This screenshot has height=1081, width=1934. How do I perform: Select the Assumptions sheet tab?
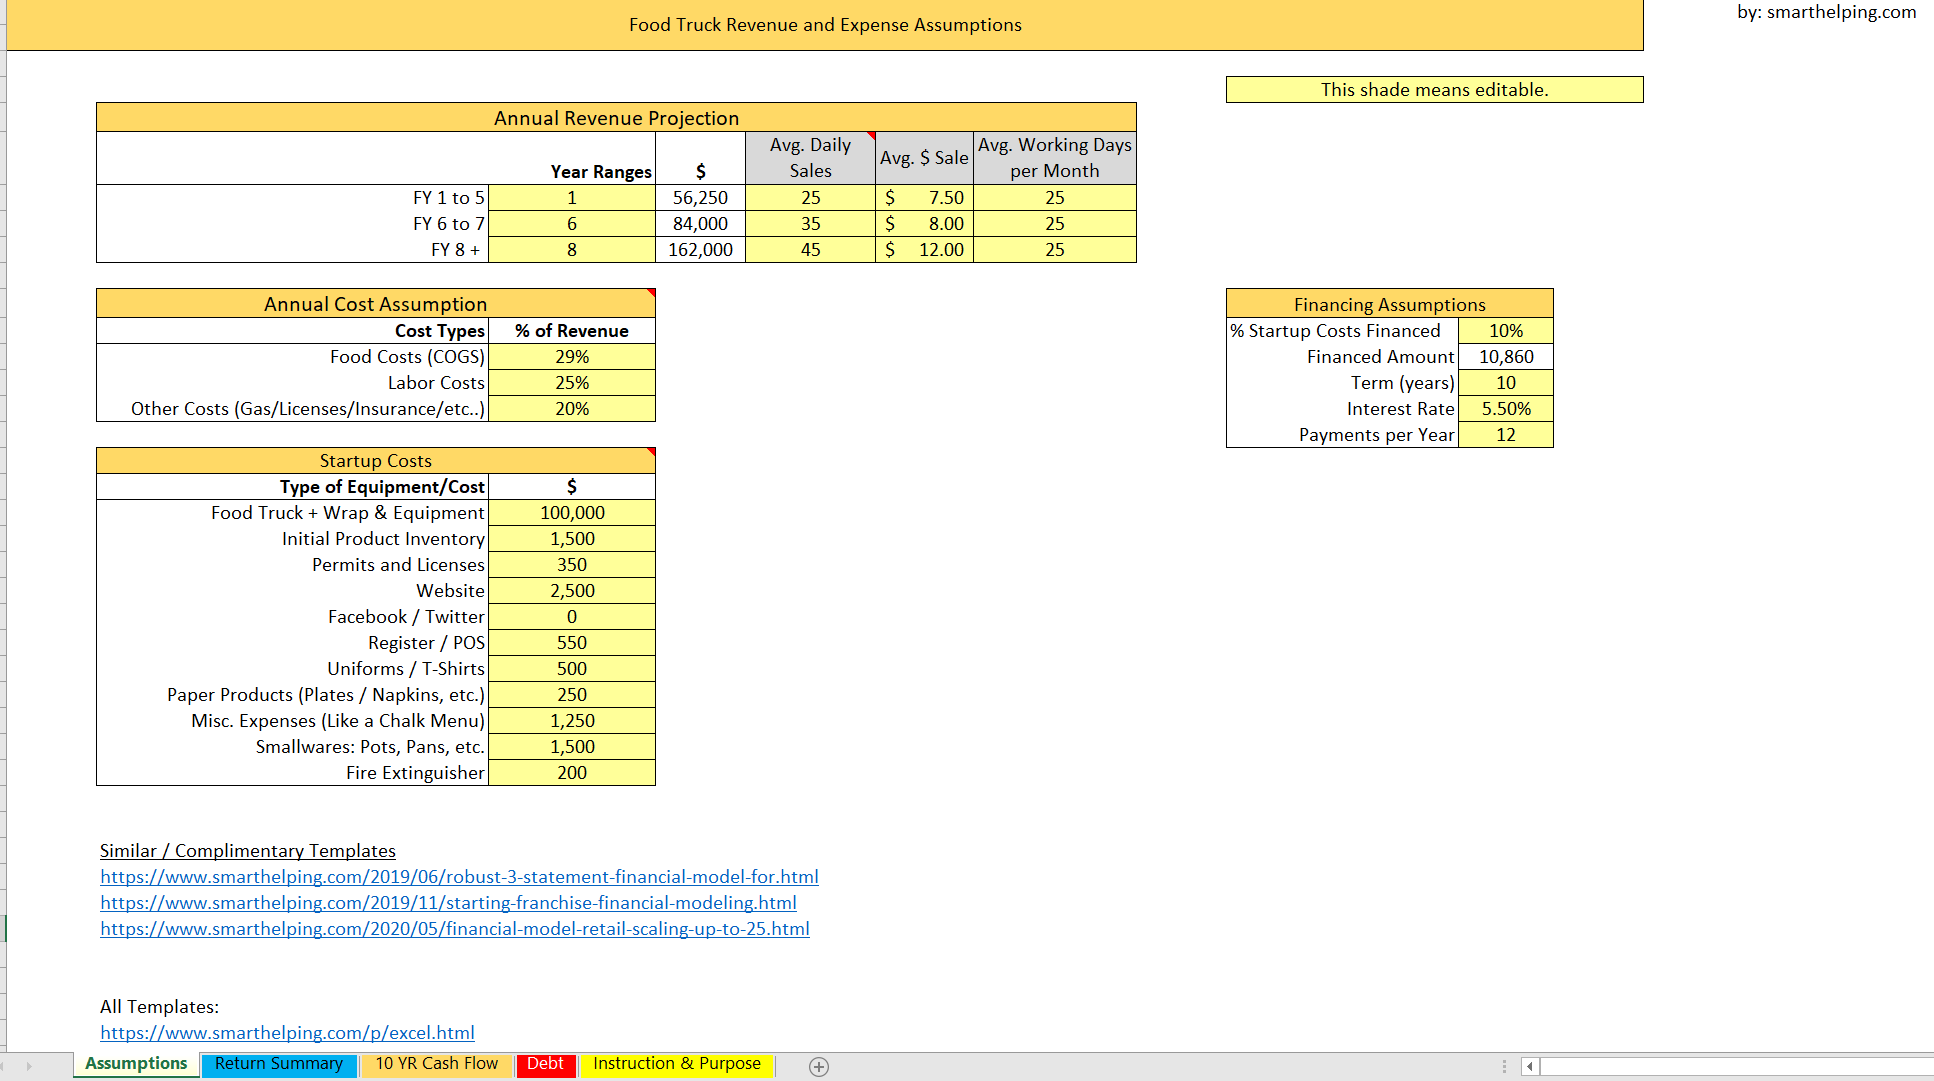pos(135,1064)
